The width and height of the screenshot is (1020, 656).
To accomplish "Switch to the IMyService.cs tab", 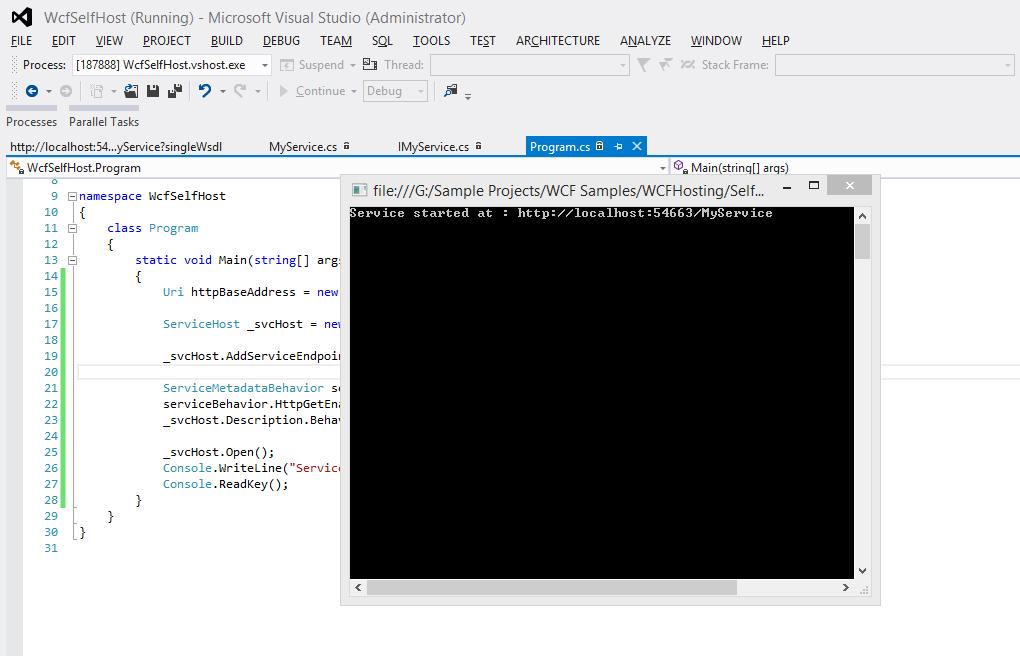I will click(433, 146).
